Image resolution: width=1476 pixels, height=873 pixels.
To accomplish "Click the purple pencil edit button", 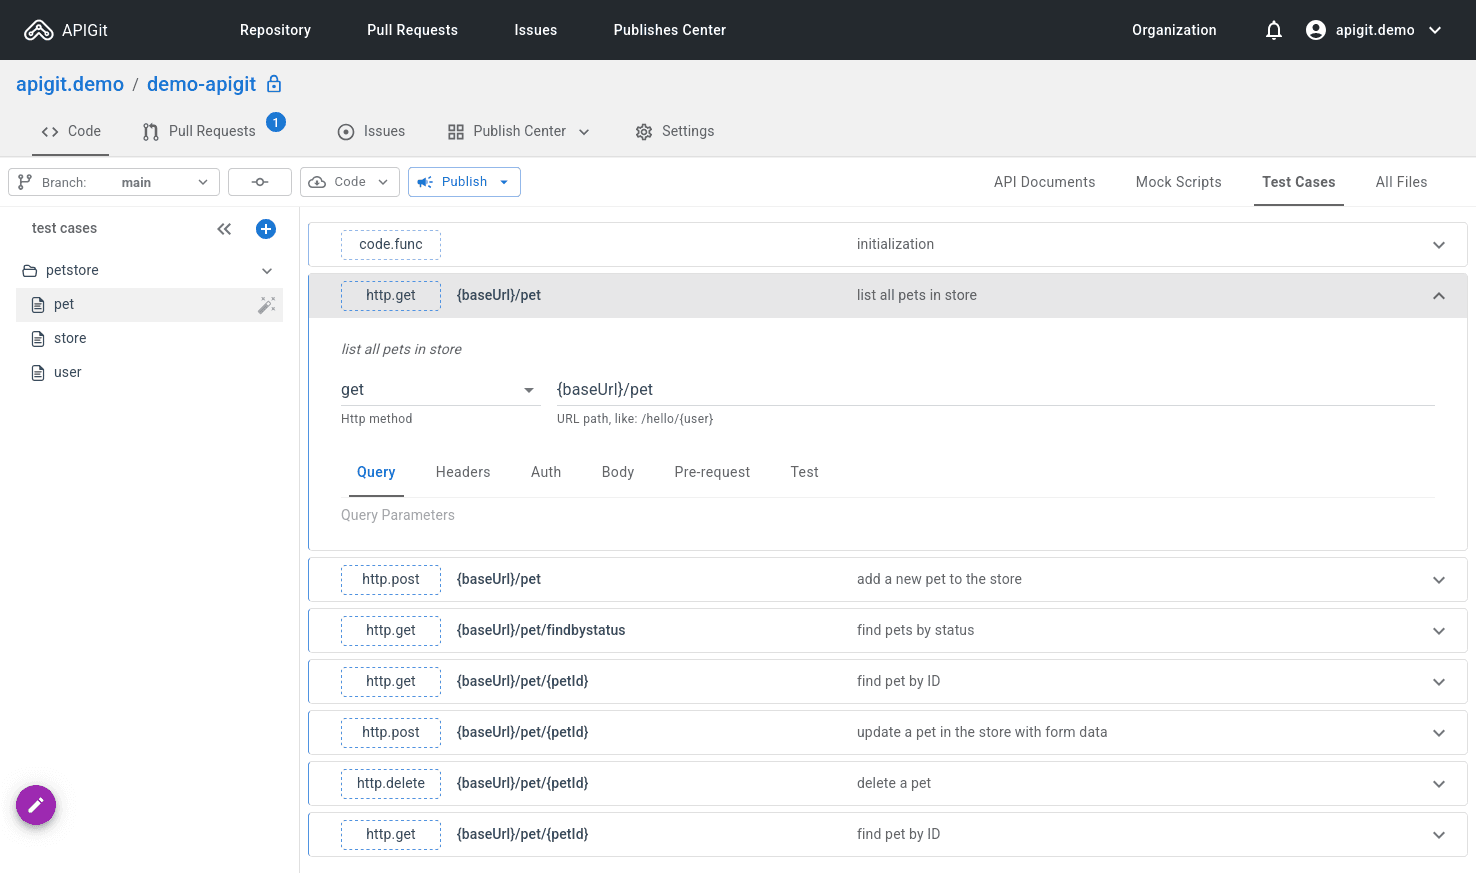I will (x=36, y=805).
